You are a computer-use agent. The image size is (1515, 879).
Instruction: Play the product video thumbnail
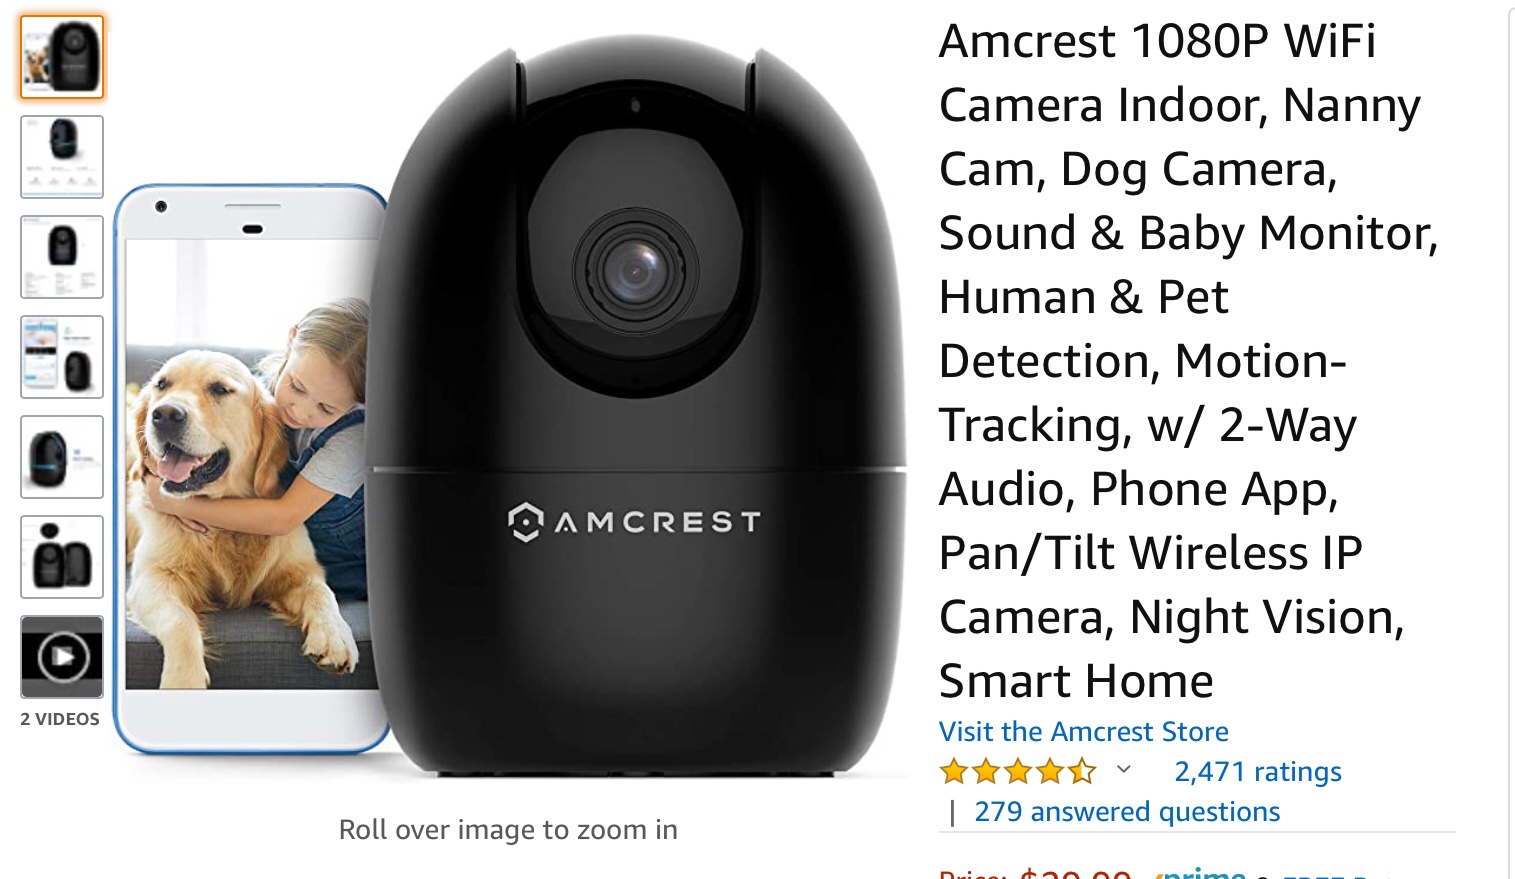pyautogui.click(x=62, y=657)
